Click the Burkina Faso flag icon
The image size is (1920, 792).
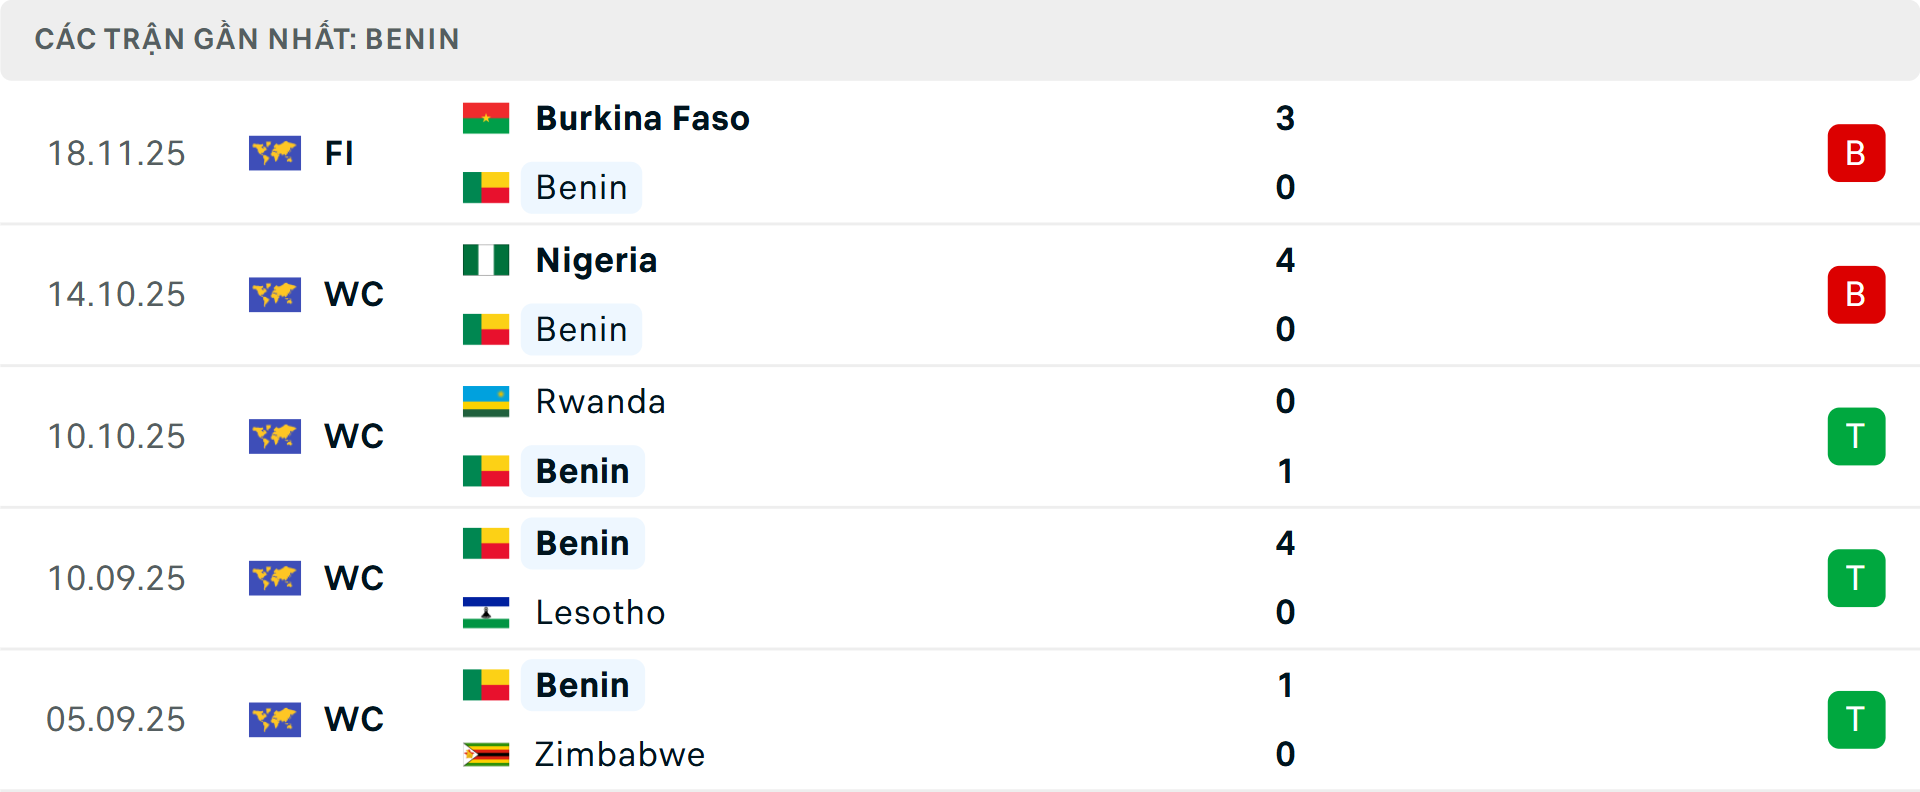(x=486, y=118)
